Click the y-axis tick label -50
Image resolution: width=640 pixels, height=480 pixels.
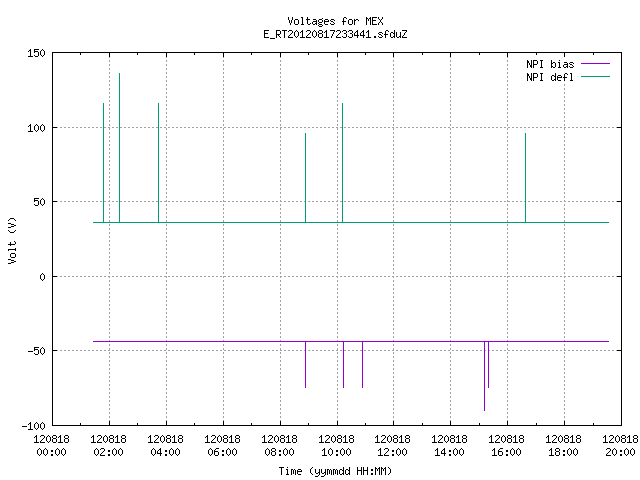36,351
